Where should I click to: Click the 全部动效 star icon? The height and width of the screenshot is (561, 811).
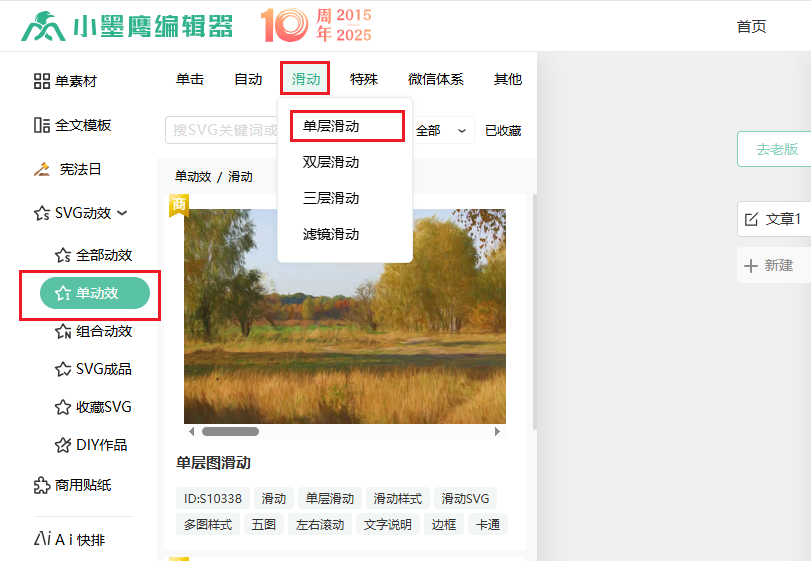coord(63,255)
